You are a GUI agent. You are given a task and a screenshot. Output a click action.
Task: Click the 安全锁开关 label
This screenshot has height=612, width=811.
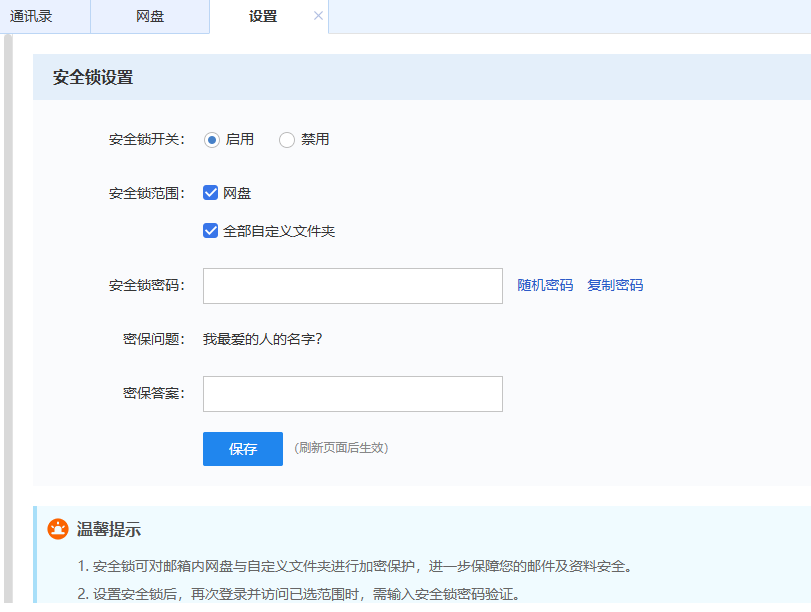click(x=147, y=140)
